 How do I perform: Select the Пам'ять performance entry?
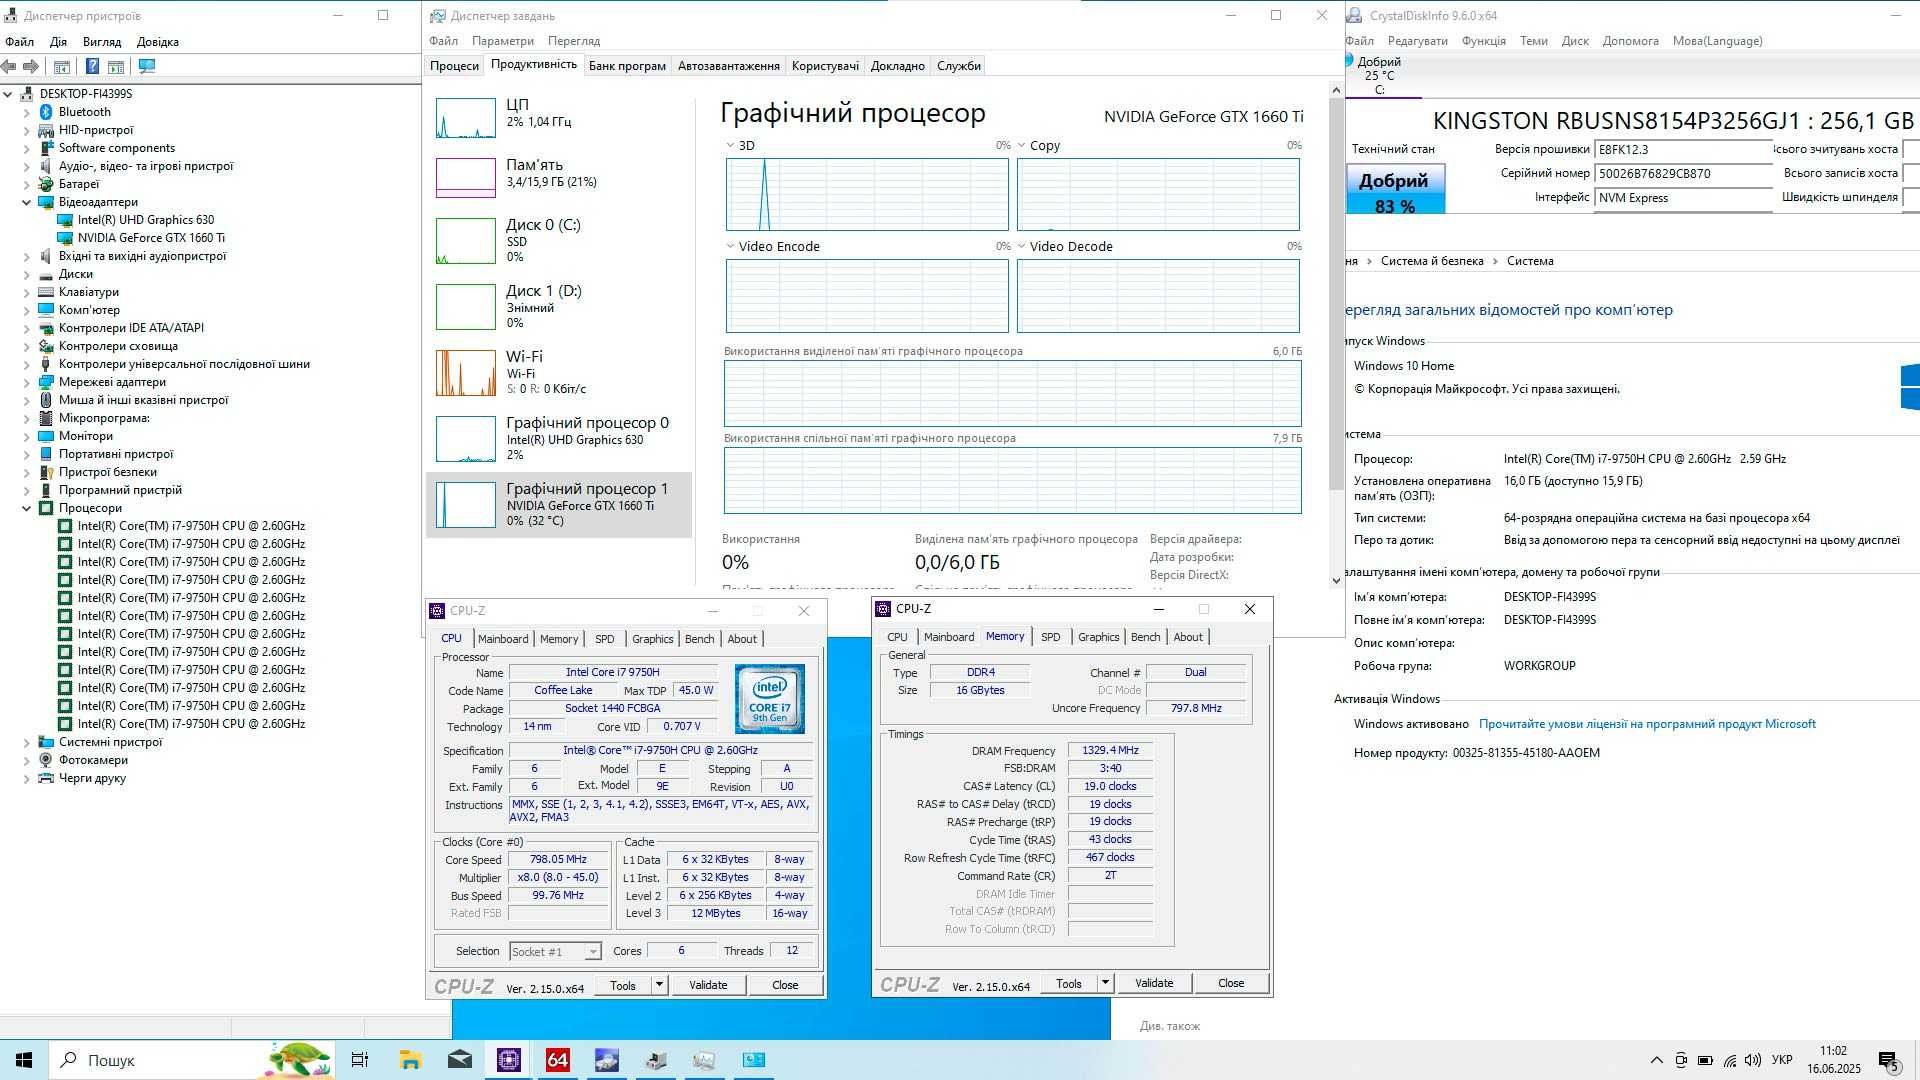point(558,176)
